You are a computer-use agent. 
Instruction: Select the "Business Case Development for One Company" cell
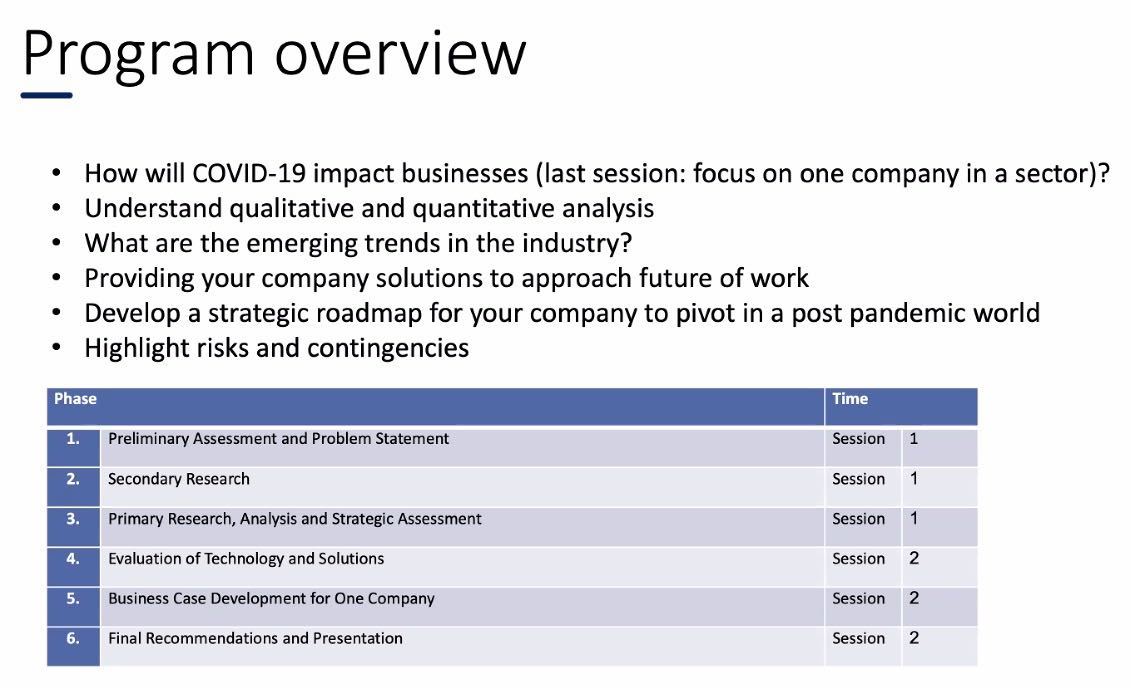(271, 599)
